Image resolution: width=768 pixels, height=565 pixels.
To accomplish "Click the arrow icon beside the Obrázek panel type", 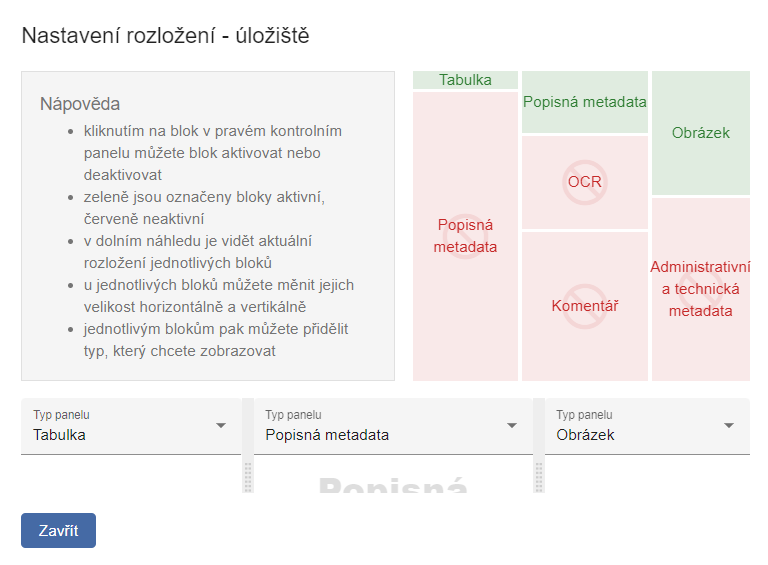I will point(729,425).
